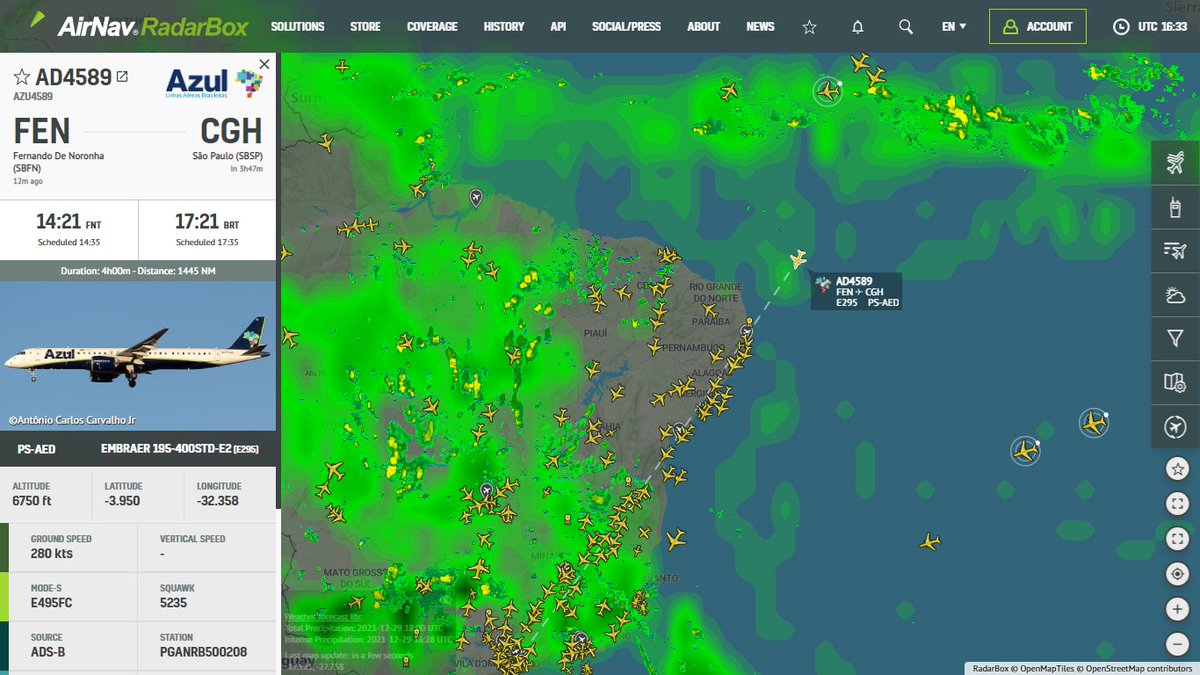
Task: Click the ground speed 280 kts
Action: 53,554
